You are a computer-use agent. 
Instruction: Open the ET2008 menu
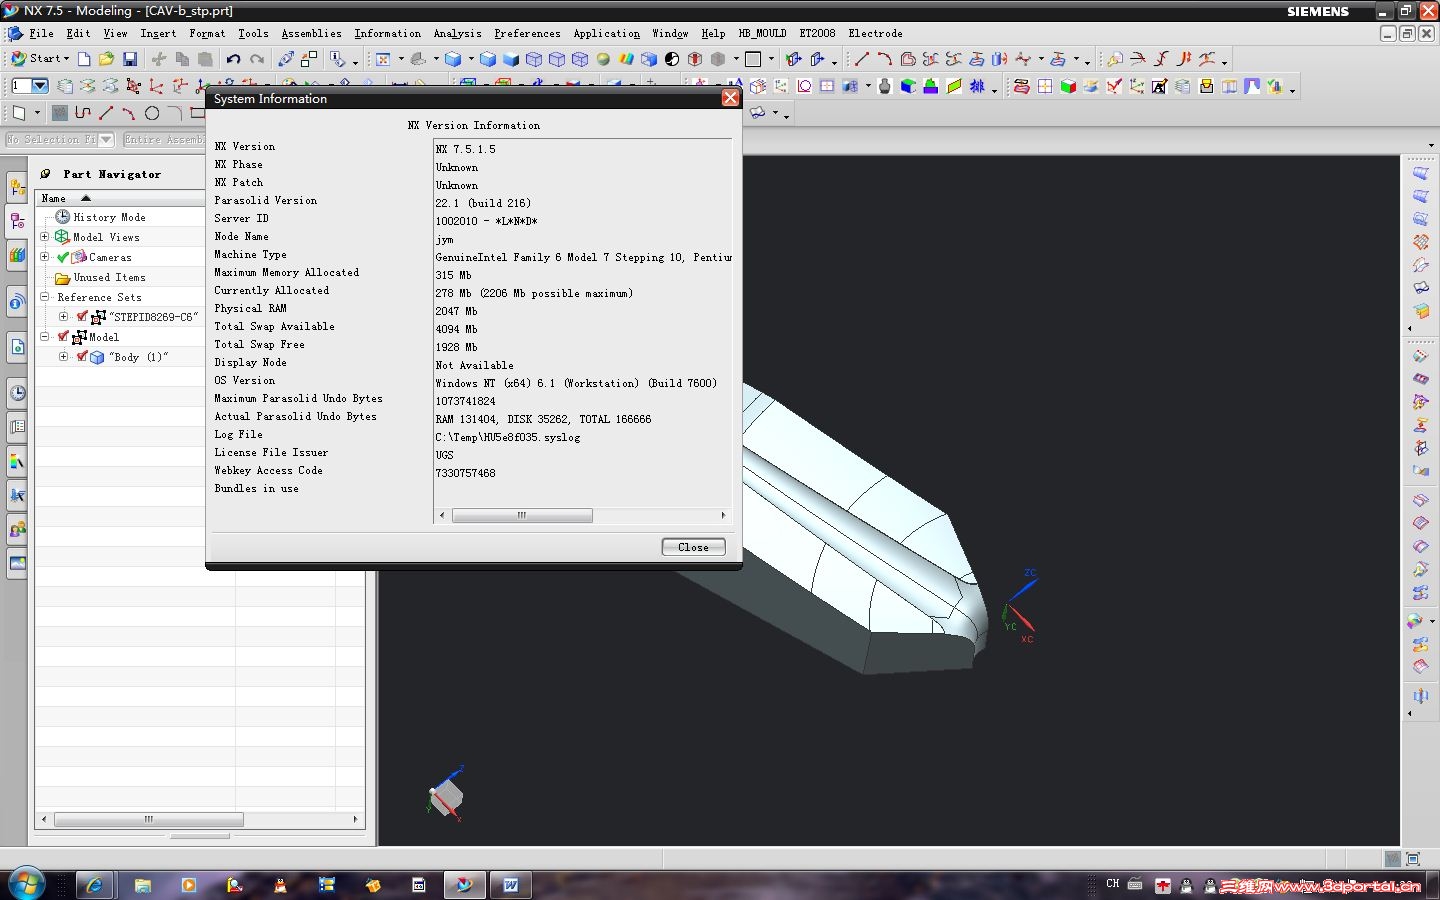[x=817, y=33]
